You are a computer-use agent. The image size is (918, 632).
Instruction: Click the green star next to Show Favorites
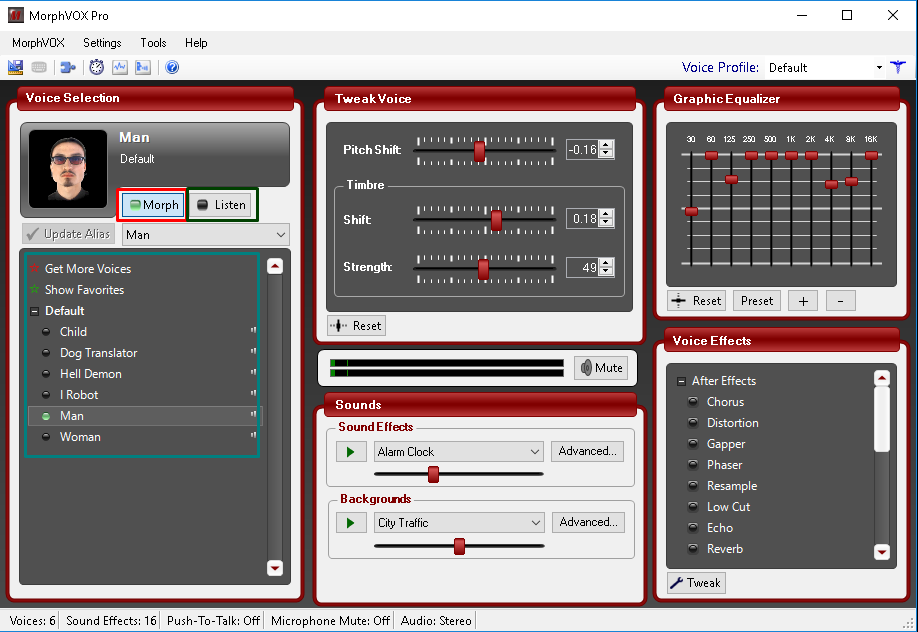click(x=34, y=289)
